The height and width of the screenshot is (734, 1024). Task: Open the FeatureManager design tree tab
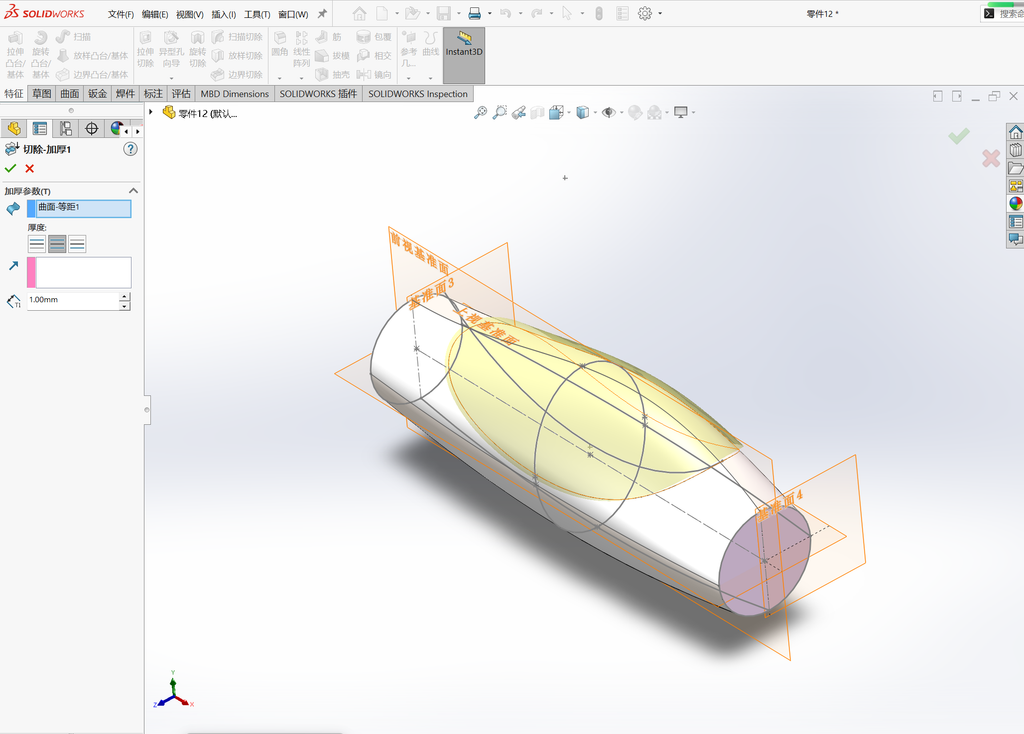point(14,129)
